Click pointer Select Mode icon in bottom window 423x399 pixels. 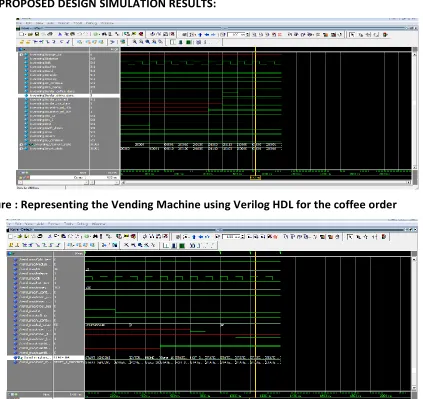350,237
